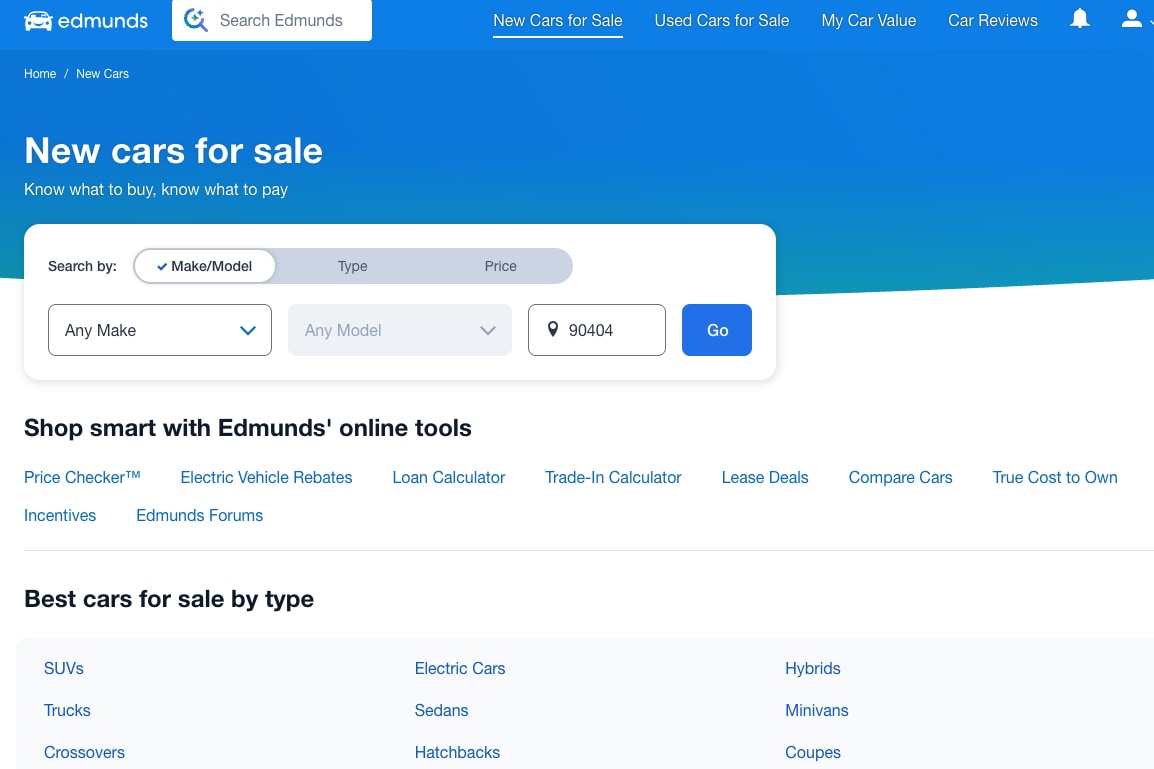The height and width of the screenshot is (769, 1154).
Task: Visit Edmunds Forums
Action: [x=199, y=515]
